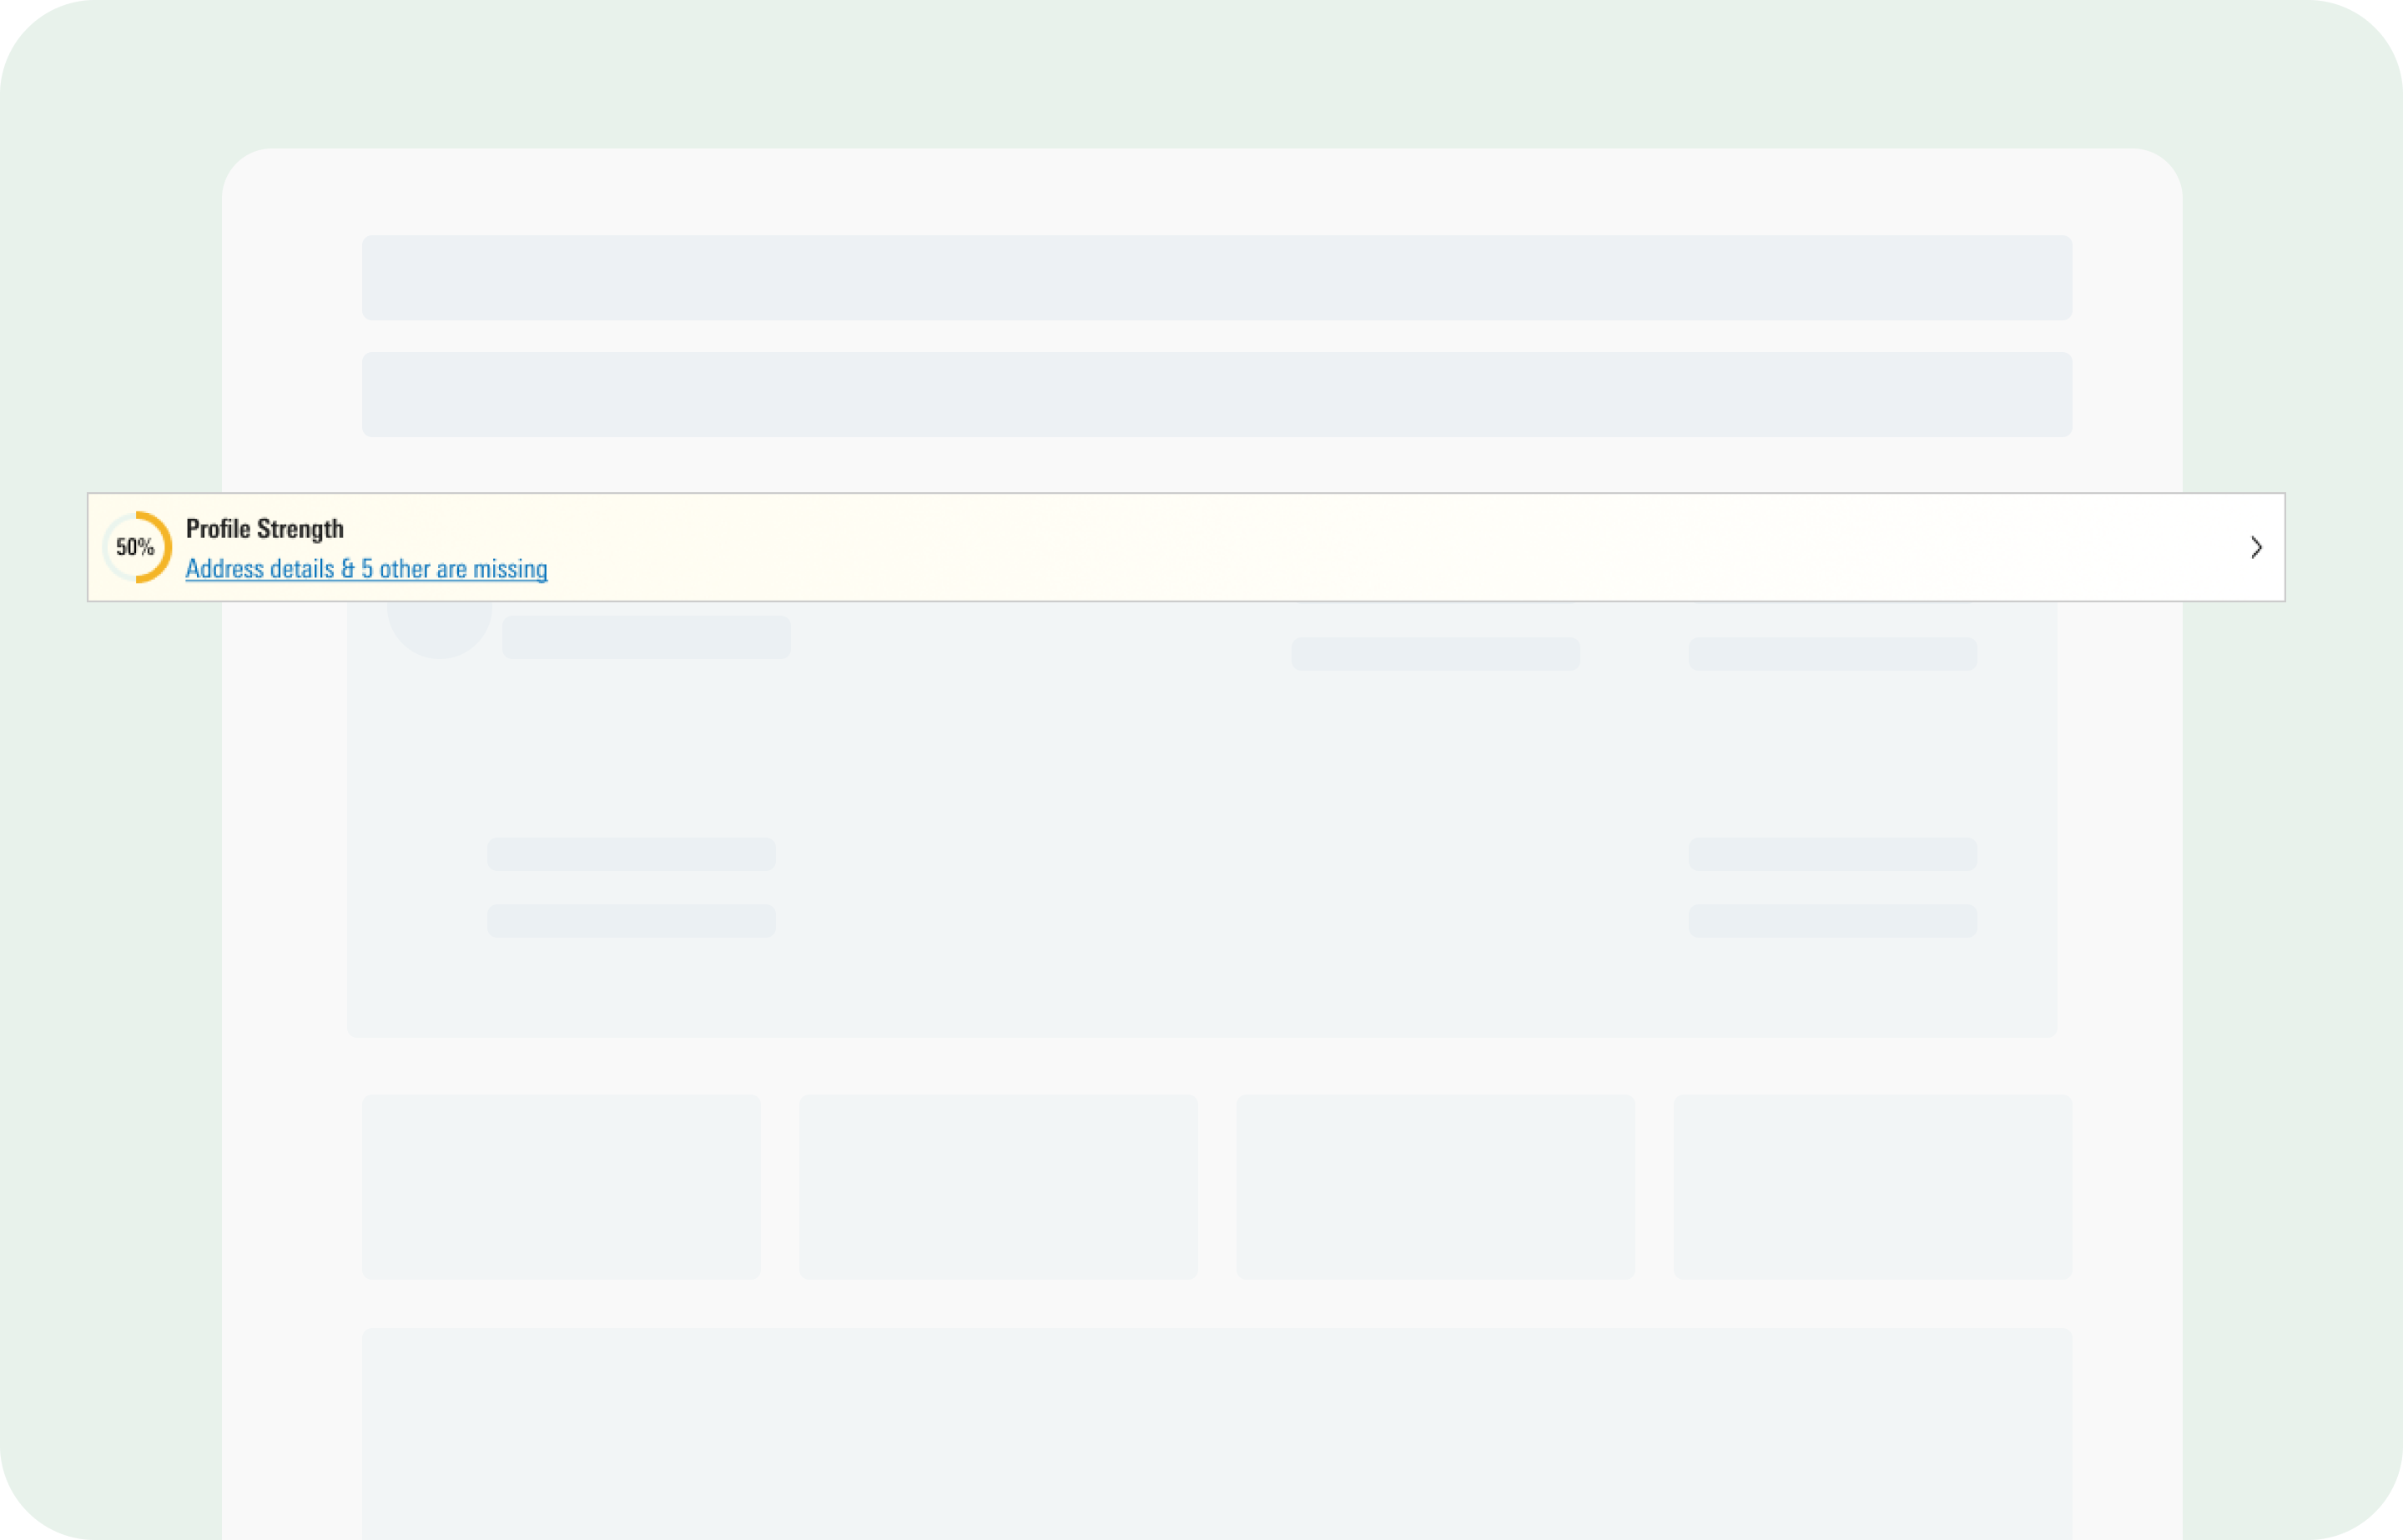
Task: Click the 50% circular progress indicator
Action: [x=137, y=547]
